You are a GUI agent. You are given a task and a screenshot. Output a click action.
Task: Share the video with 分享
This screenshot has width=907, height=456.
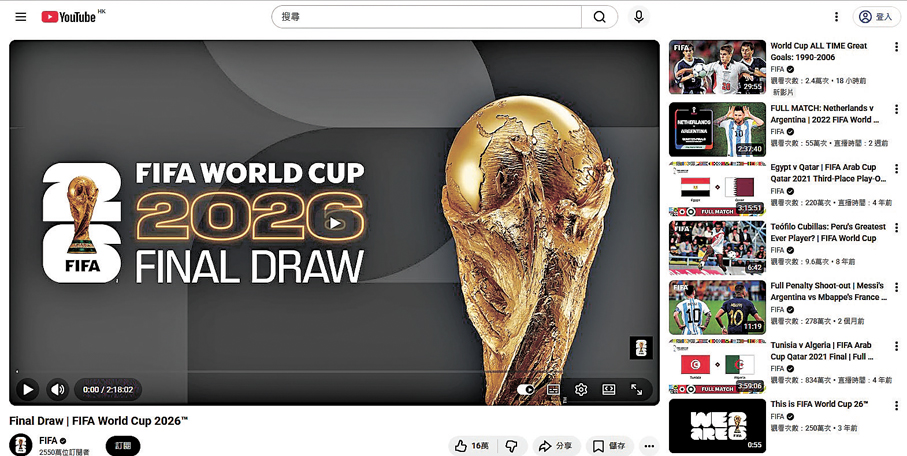coord(555,446)
